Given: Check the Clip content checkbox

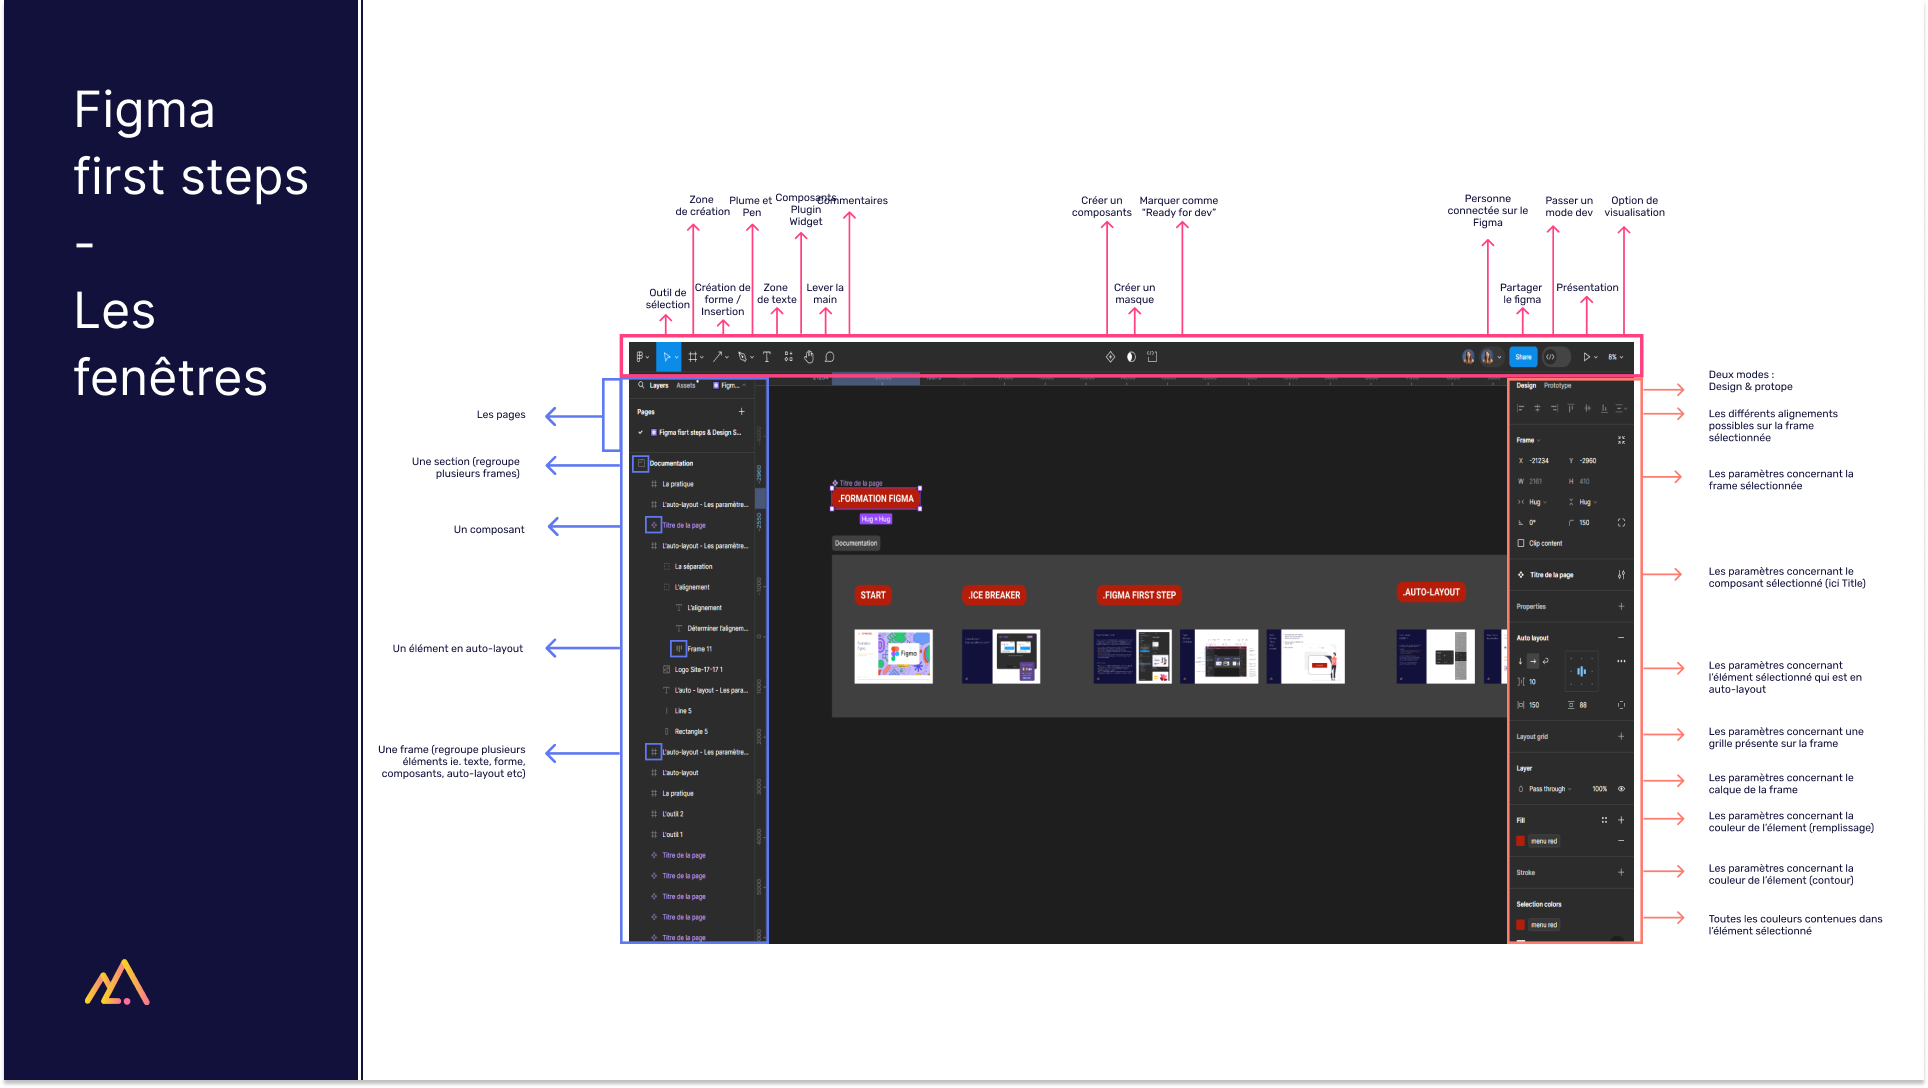Looking at the screenshot, I should 1521,544.
